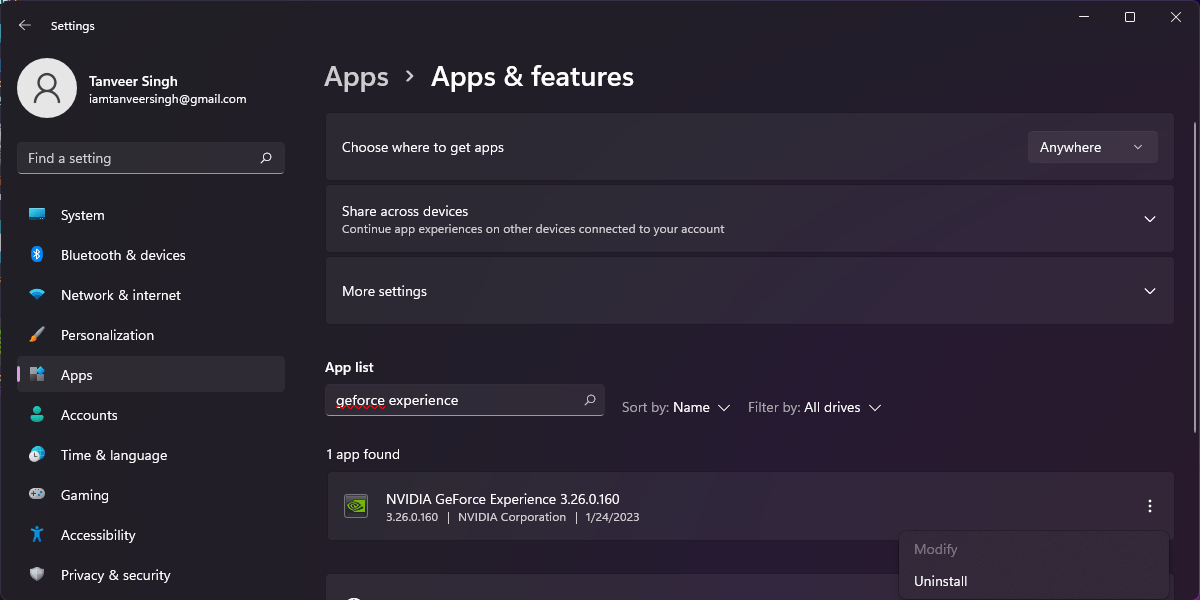Click the Privacy & security shield icon
The width and height of the screenshot is (1200, 600).
coord(38,575)
